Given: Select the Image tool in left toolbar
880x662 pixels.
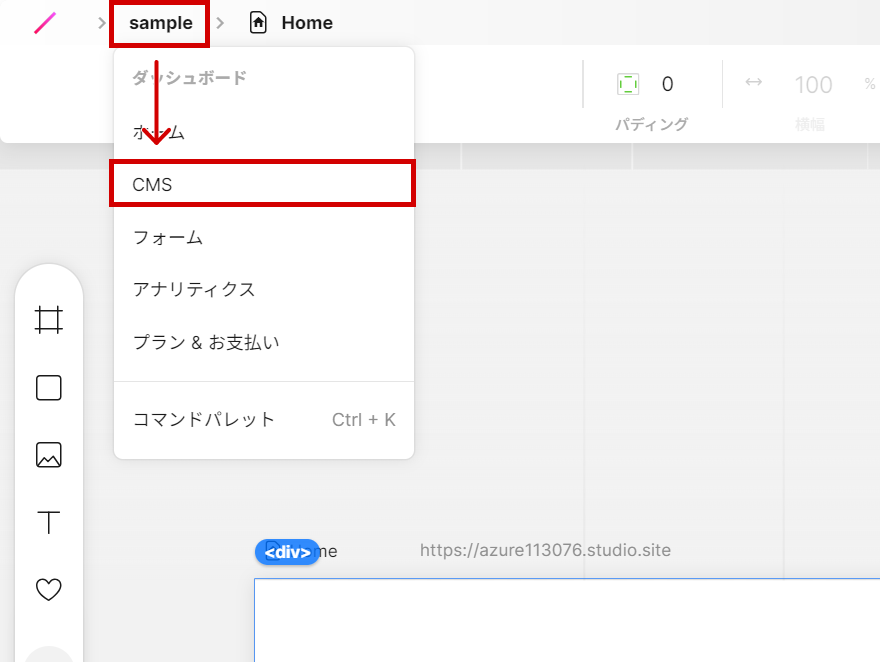Looking at the screenshot, I should (x=49, y=455).
